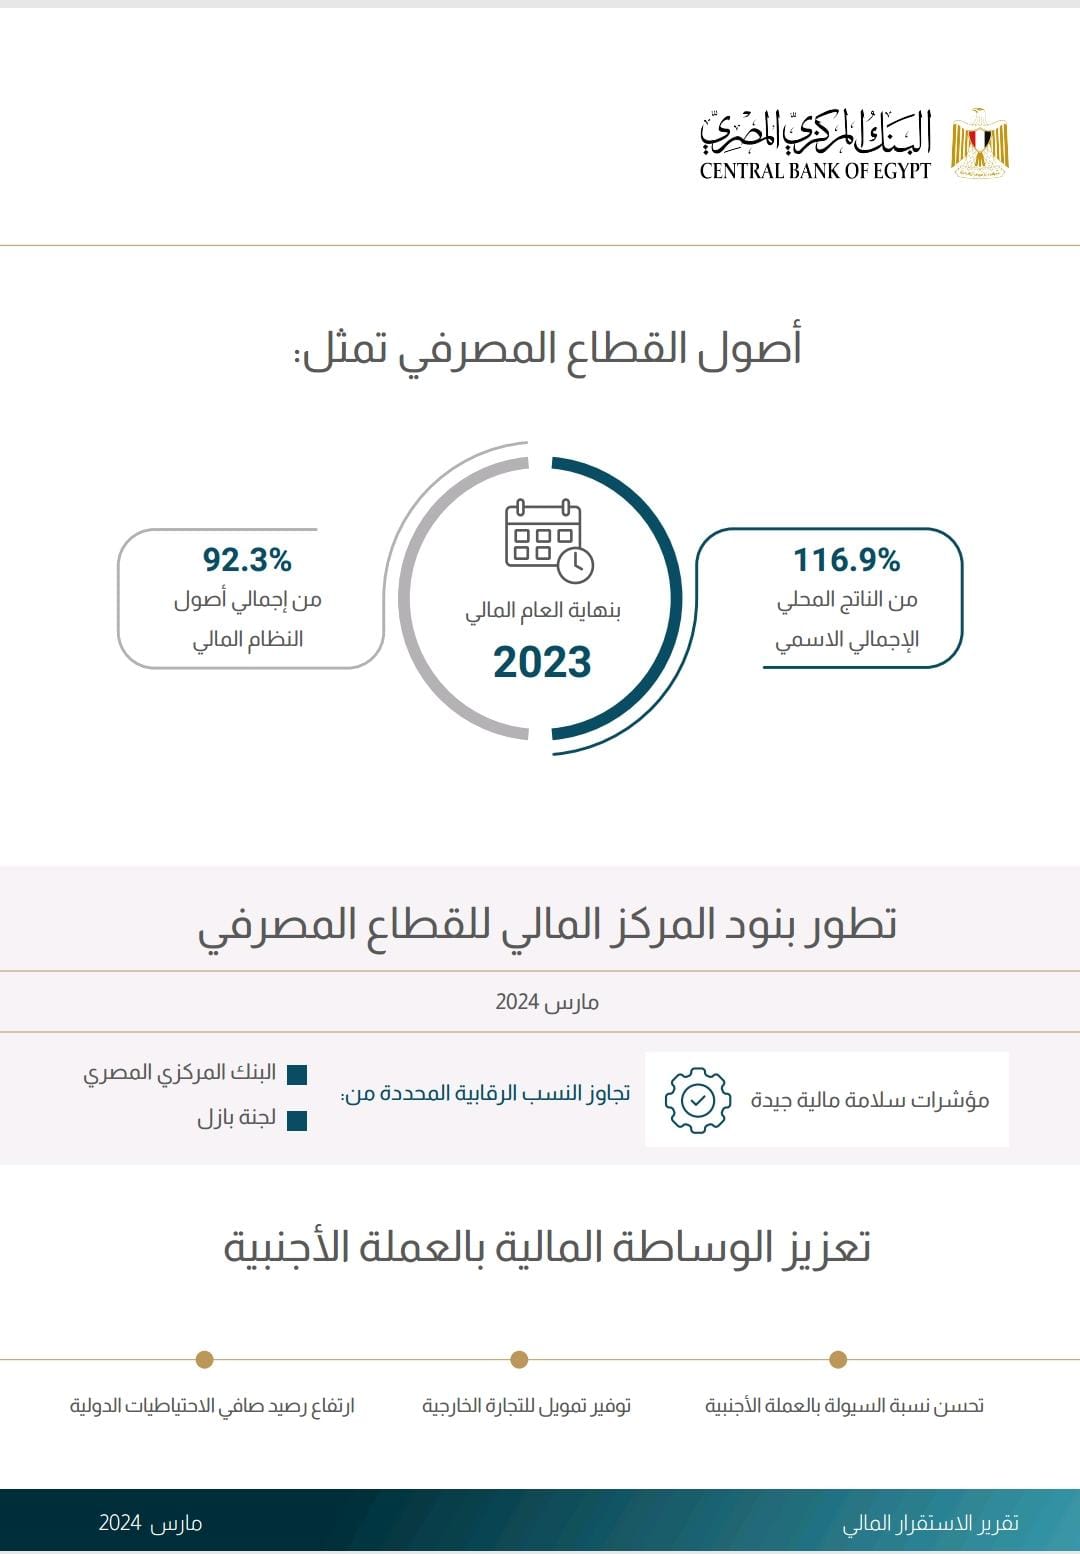
Task: Click the Central Bank of Egypt calligraphy logo
Action: pos(815,145)
